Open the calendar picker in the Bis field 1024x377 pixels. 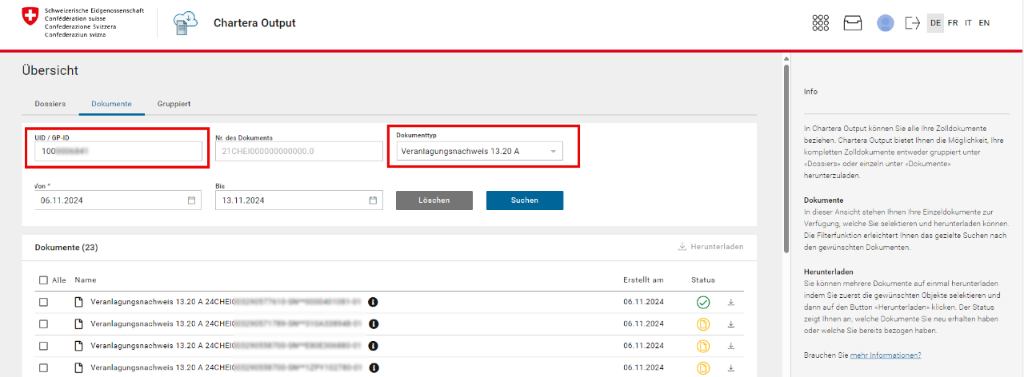point(373,201)
